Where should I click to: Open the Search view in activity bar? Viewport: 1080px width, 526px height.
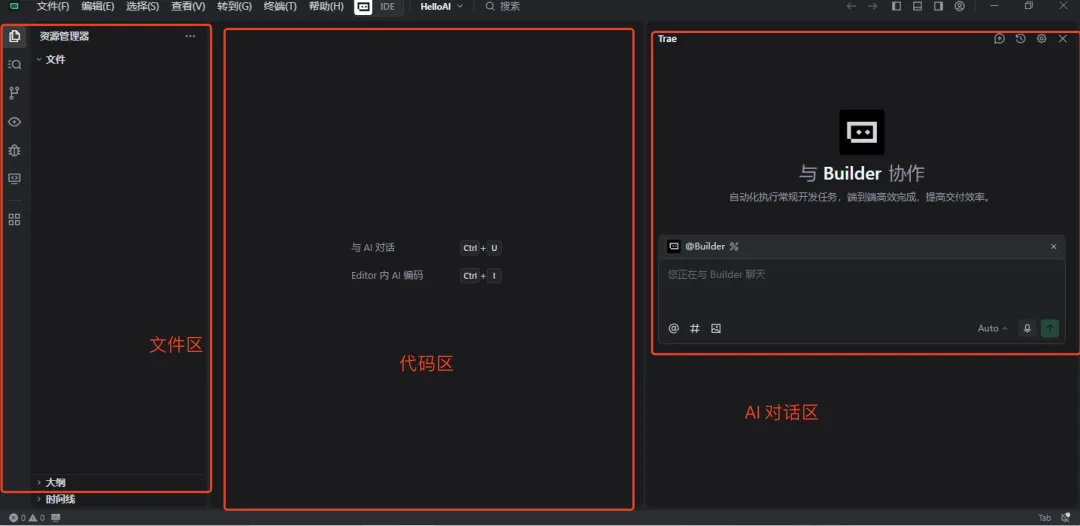click(x=14, y=65)
